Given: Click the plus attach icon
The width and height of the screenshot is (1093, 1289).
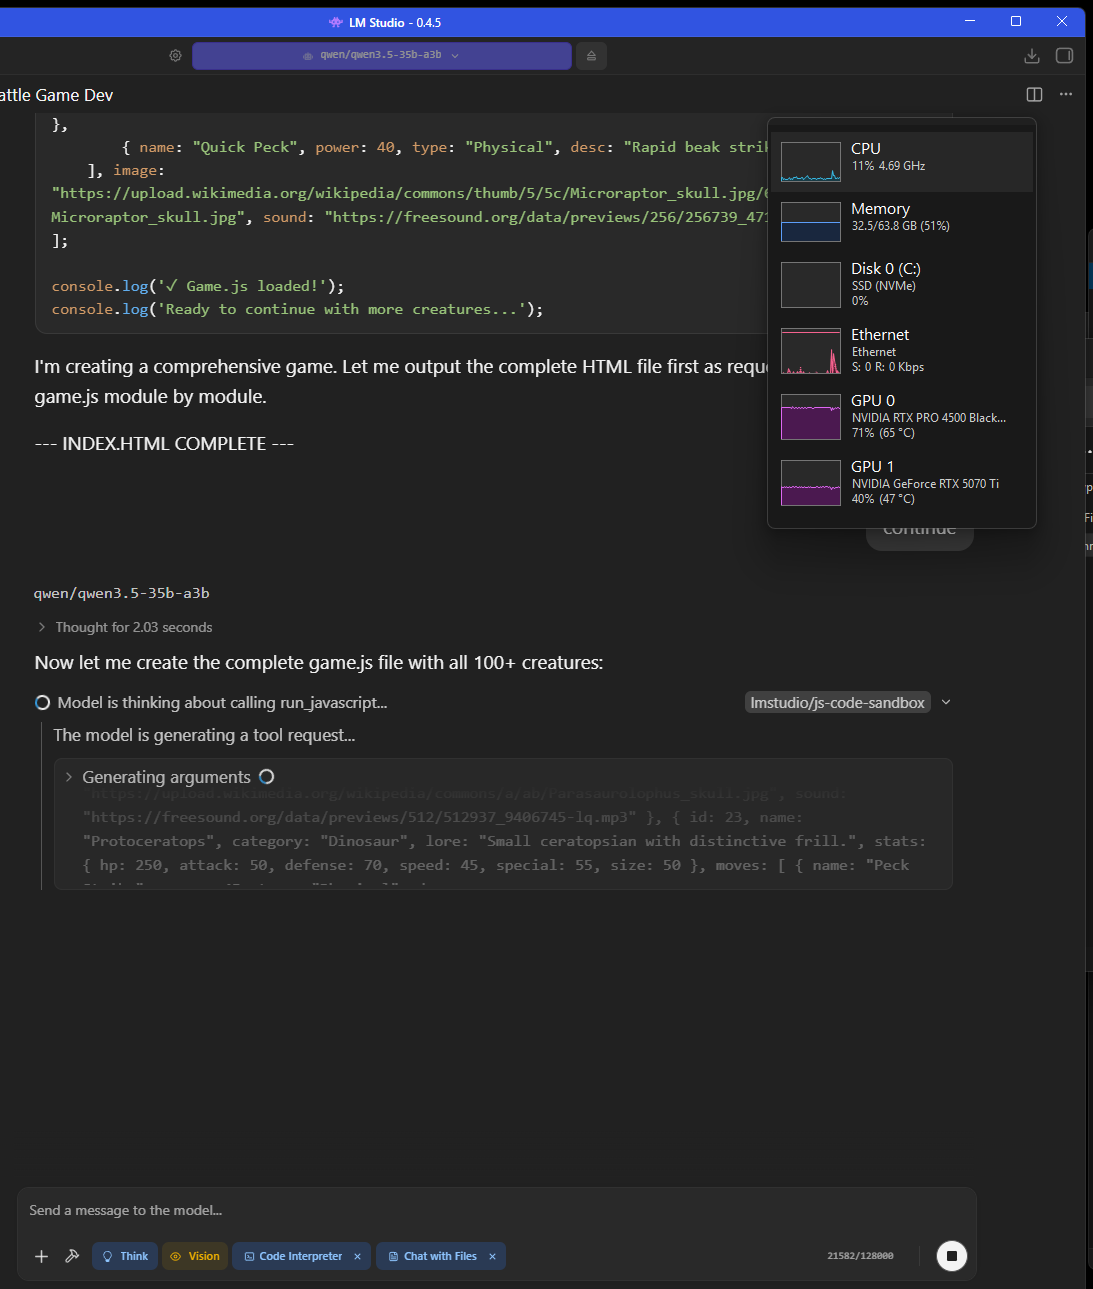Looking at the screenshot, I should (x=41, y=1256).
